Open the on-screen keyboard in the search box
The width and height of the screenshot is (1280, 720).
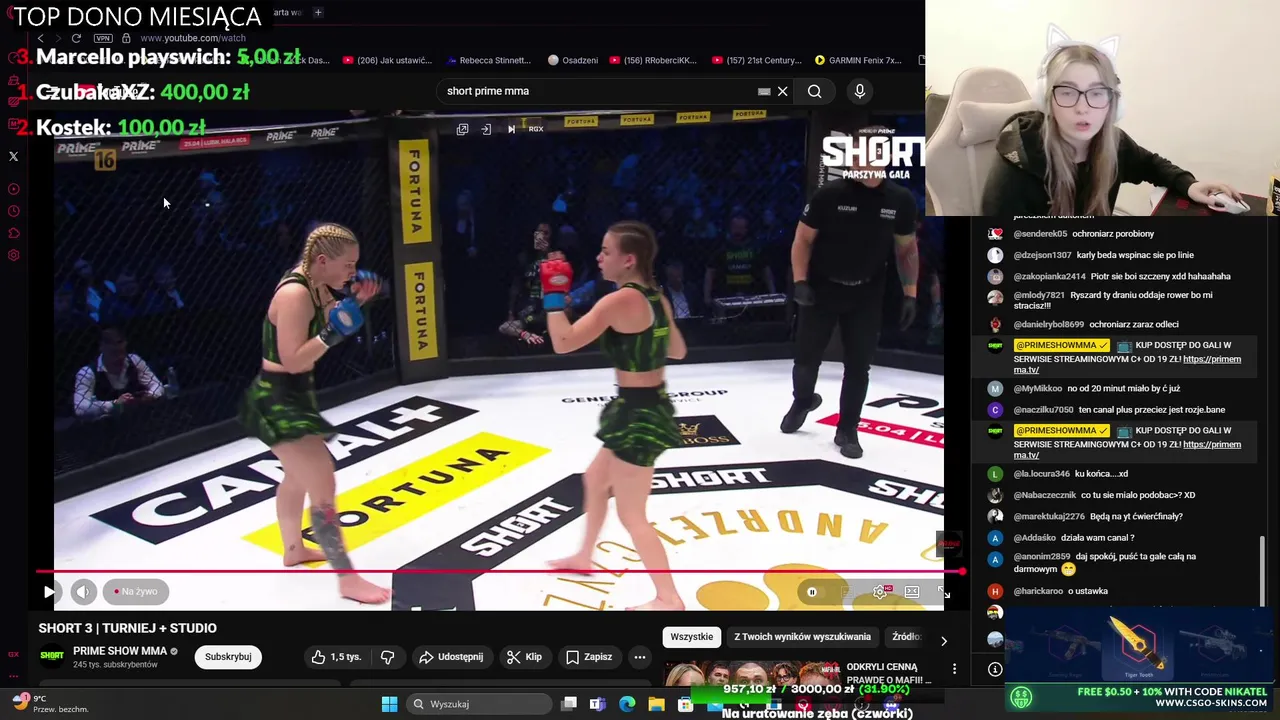click(764, 91)
